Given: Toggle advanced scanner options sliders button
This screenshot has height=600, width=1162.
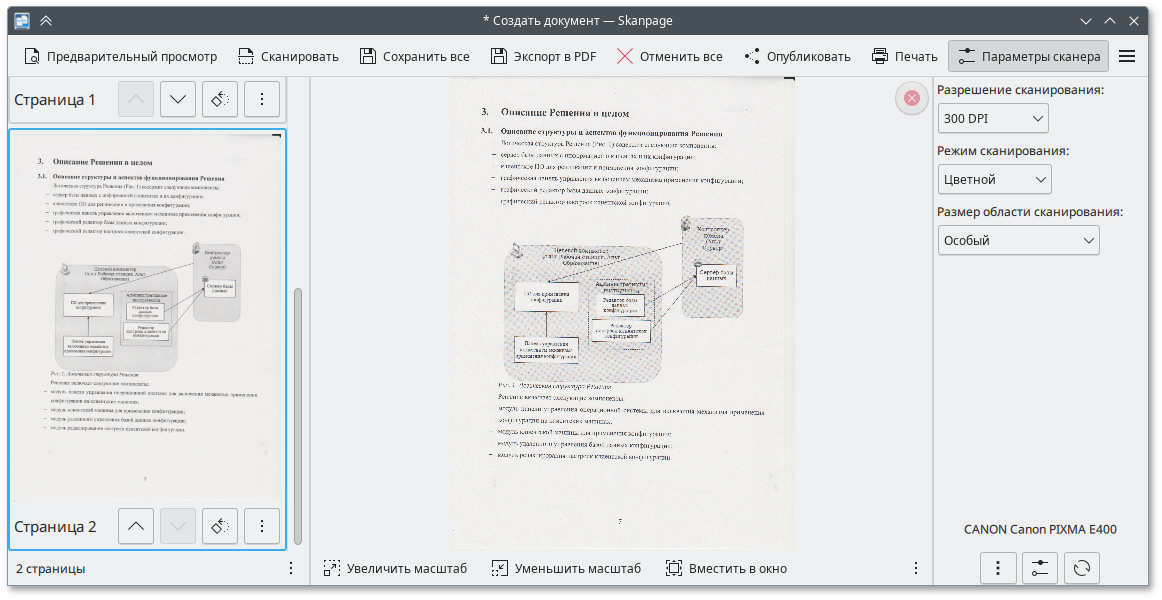Looking at the screenshot, I should (1040, 568).
